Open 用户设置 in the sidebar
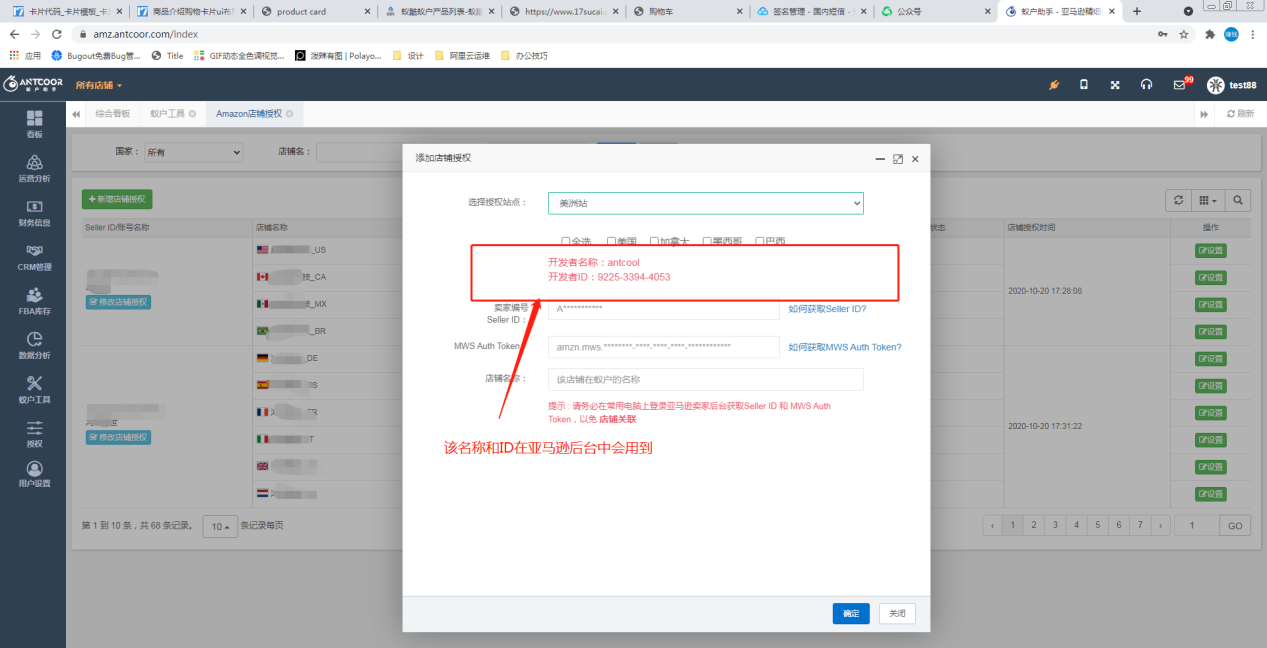This screenshot has width=1267, height=648. pos(34,474)
